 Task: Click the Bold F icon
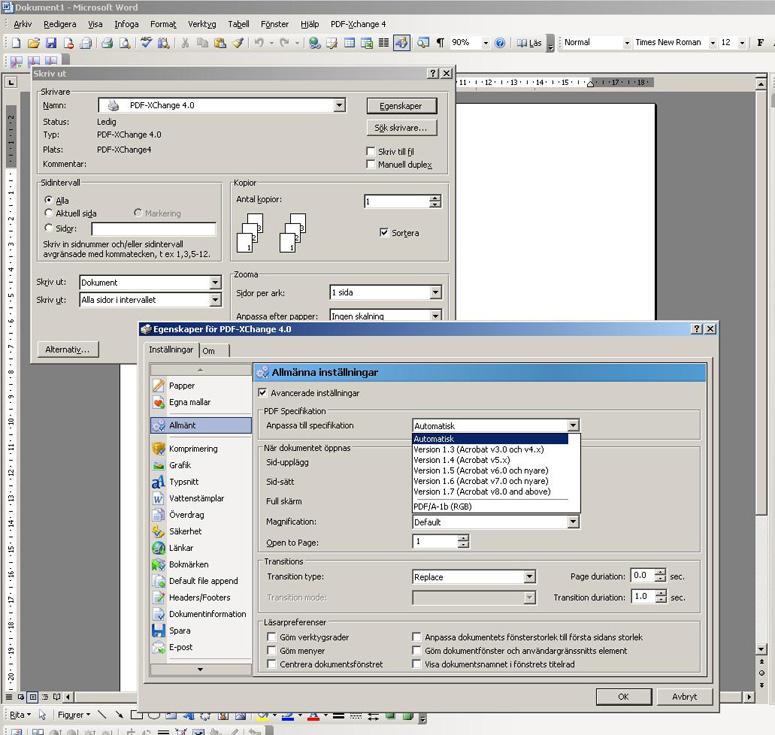click(760, 43)
